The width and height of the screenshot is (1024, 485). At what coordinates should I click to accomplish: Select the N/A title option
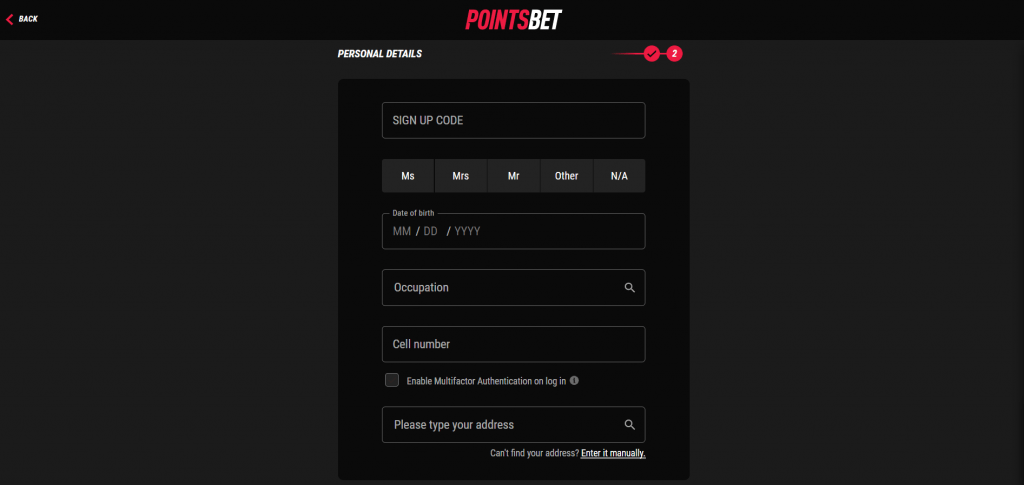coord(619,176)
